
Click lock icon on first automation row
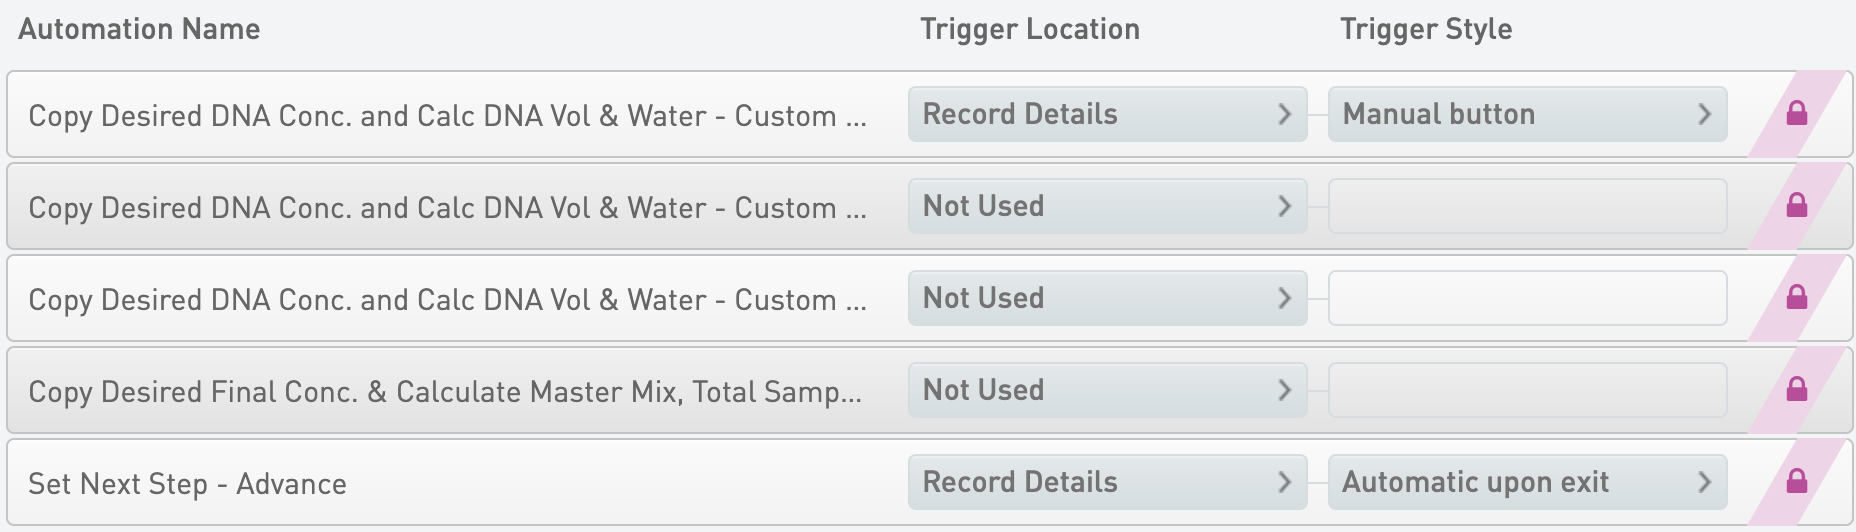coord(1796,114)
